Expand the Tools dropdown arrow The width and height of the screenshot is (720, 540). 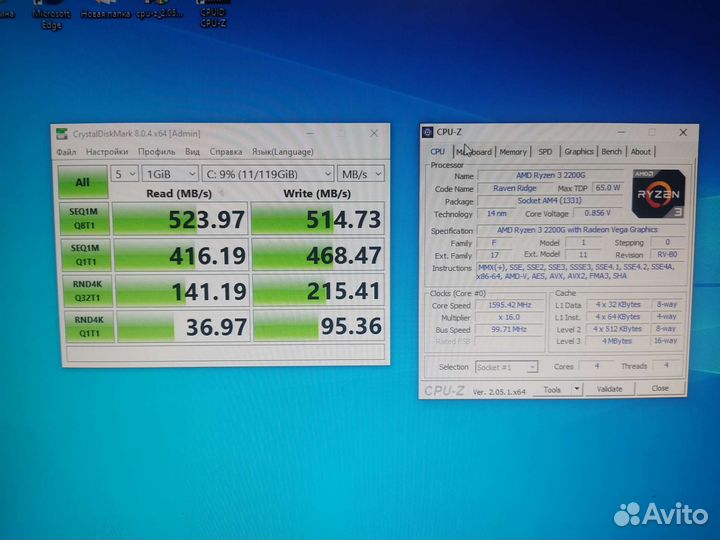coord(577,389)
